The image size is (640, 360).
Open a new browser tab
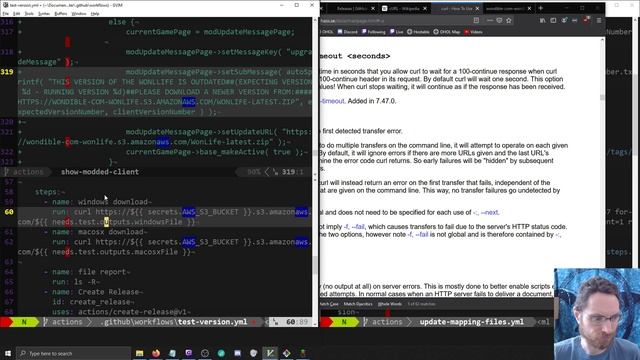coord(540,8)
